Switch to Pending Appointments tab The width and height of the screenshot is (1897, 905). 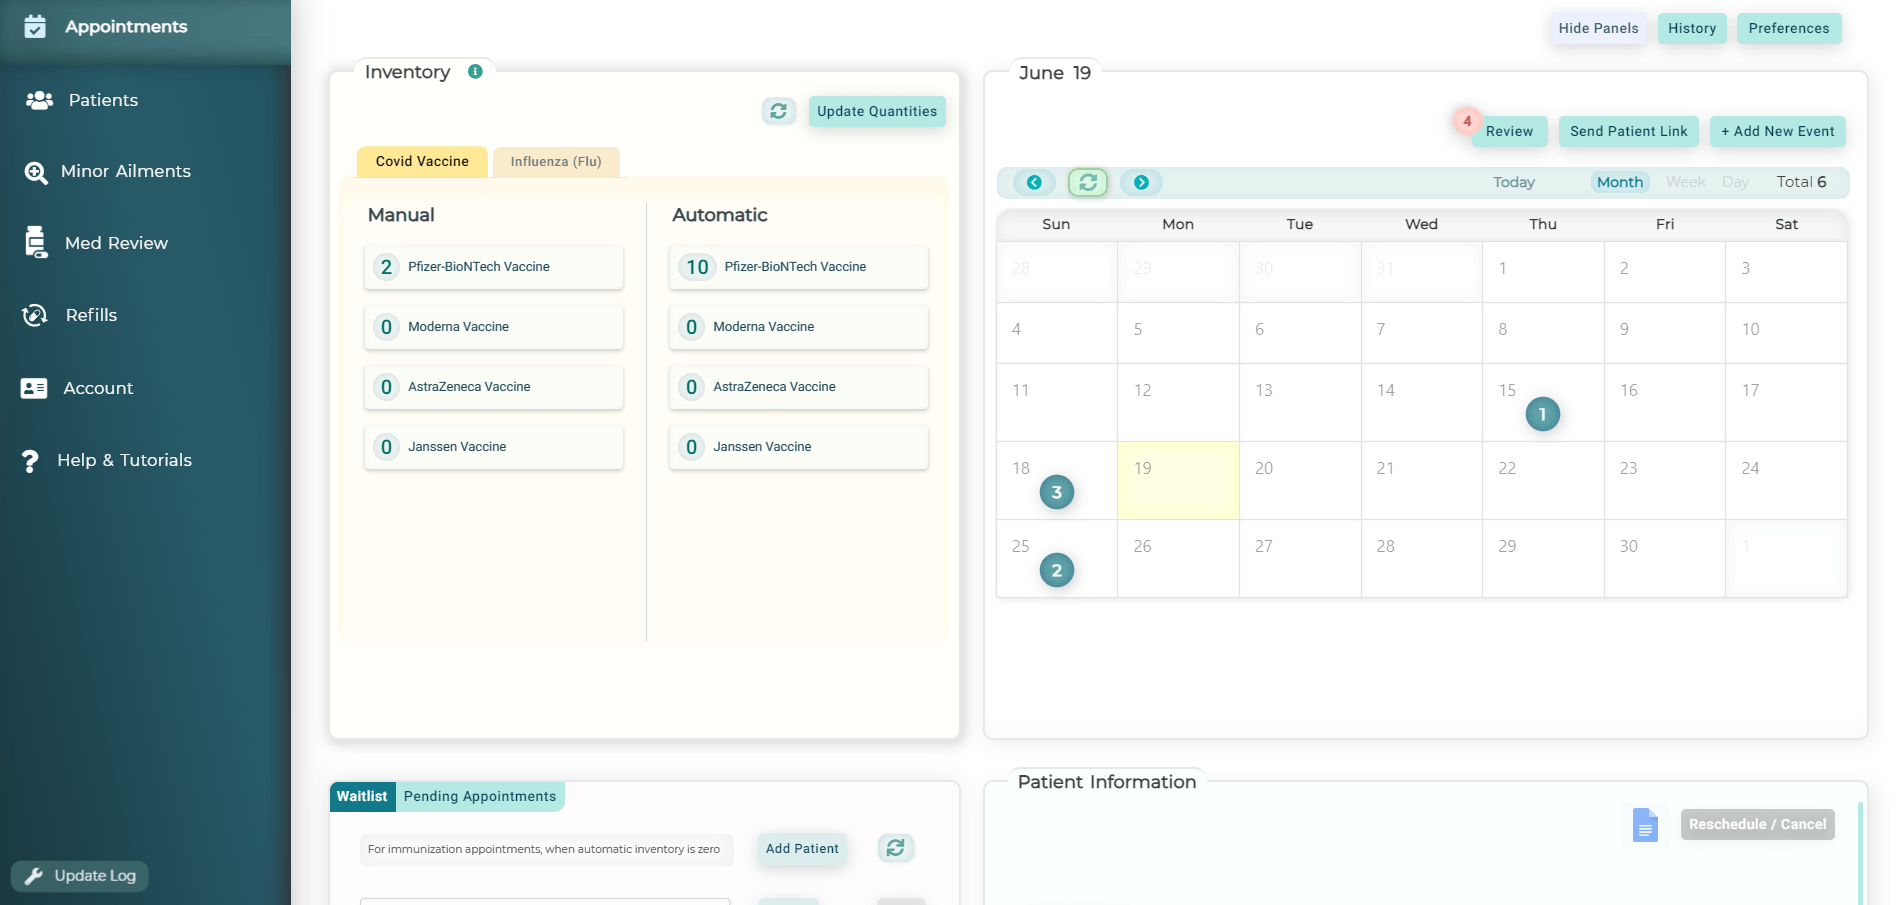point(480,797)
